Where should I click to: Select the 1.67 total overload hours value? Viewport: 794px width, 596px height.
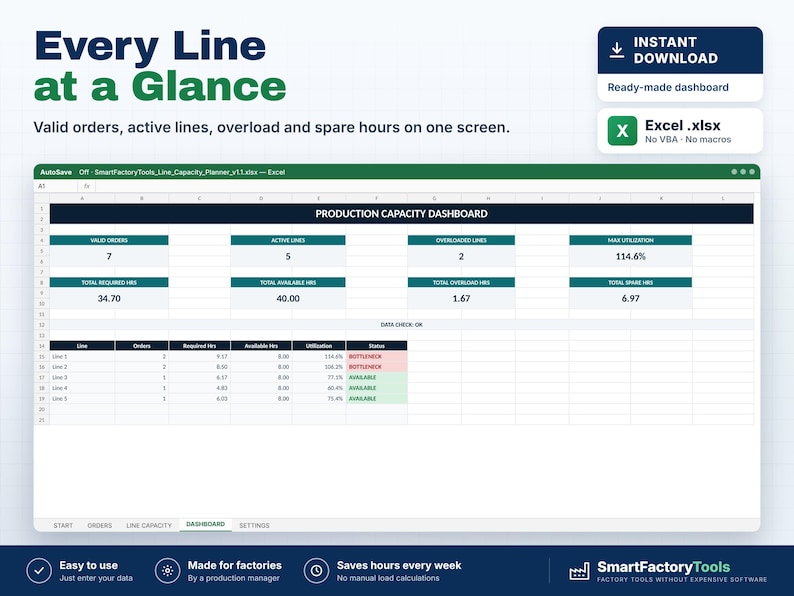pyautogui.click(x=461, y=298)
